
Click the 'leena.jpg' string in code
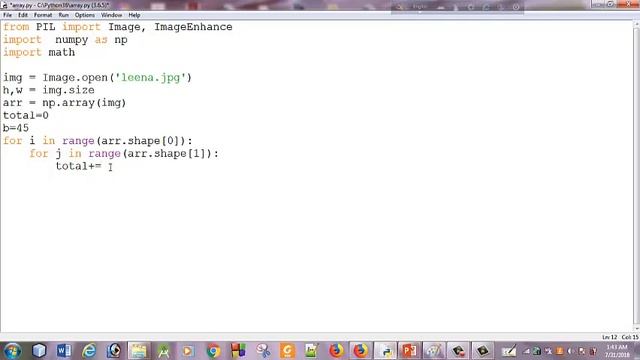click(151, 78)
